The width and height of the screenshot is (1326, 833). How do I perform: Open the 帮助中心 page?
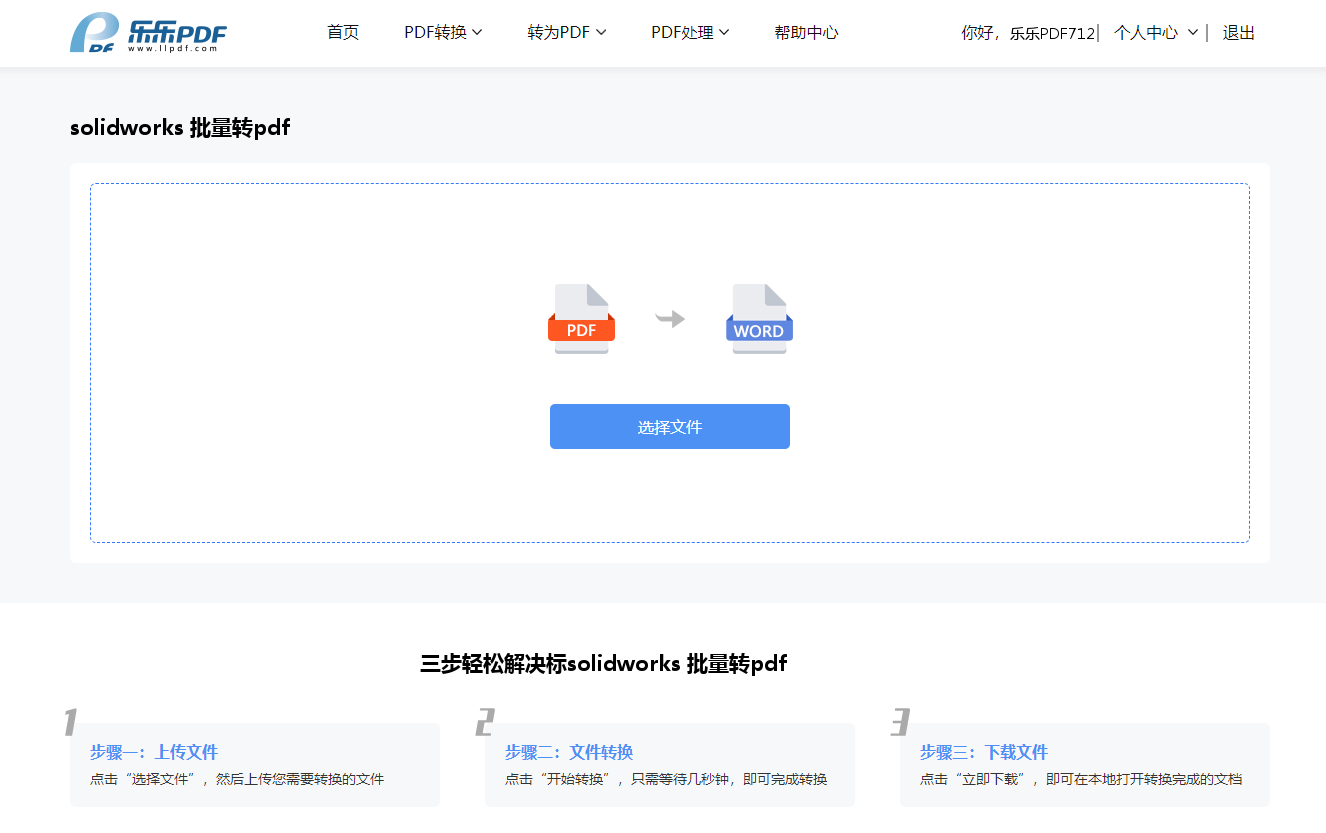pos(806,33)
